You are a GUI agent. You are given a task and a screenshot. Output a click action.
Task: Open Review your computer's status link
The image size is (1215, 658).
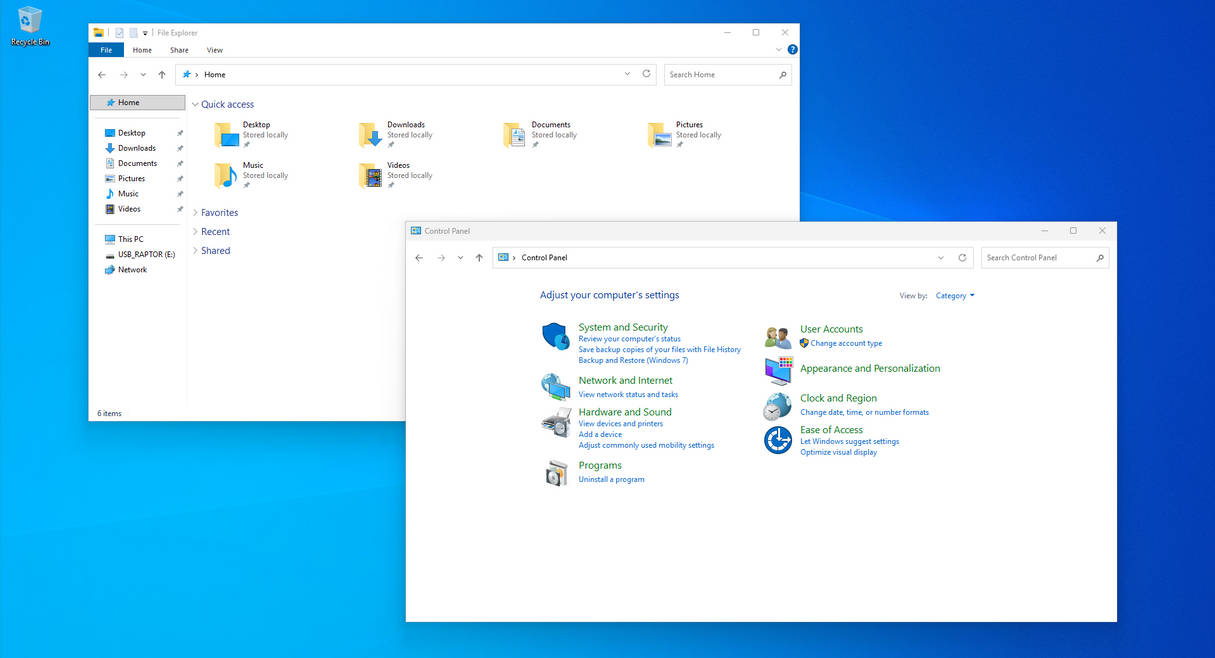(x=629, y=339)
